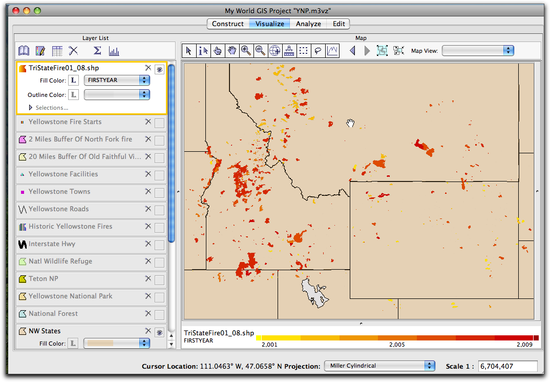Show the layer's data table via grid icon

[57, 51]
